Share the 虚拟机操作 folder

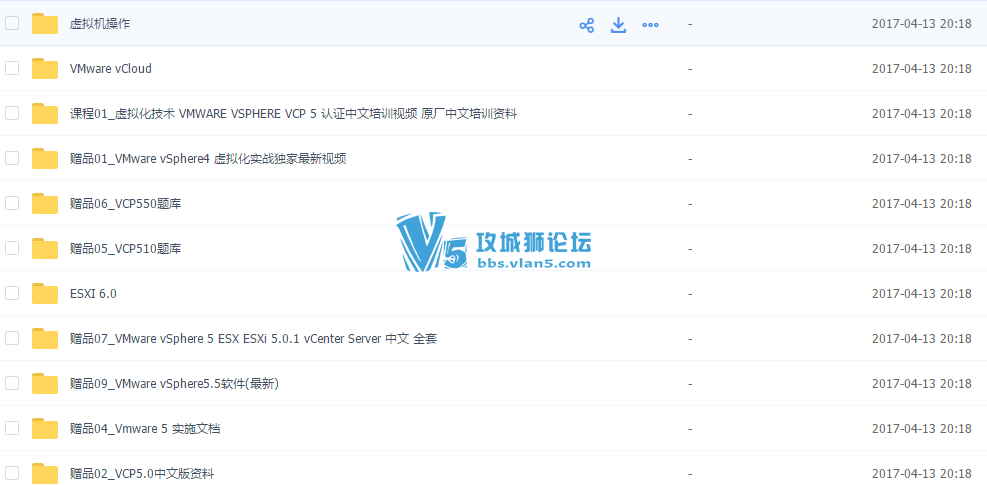coord(587,25)
